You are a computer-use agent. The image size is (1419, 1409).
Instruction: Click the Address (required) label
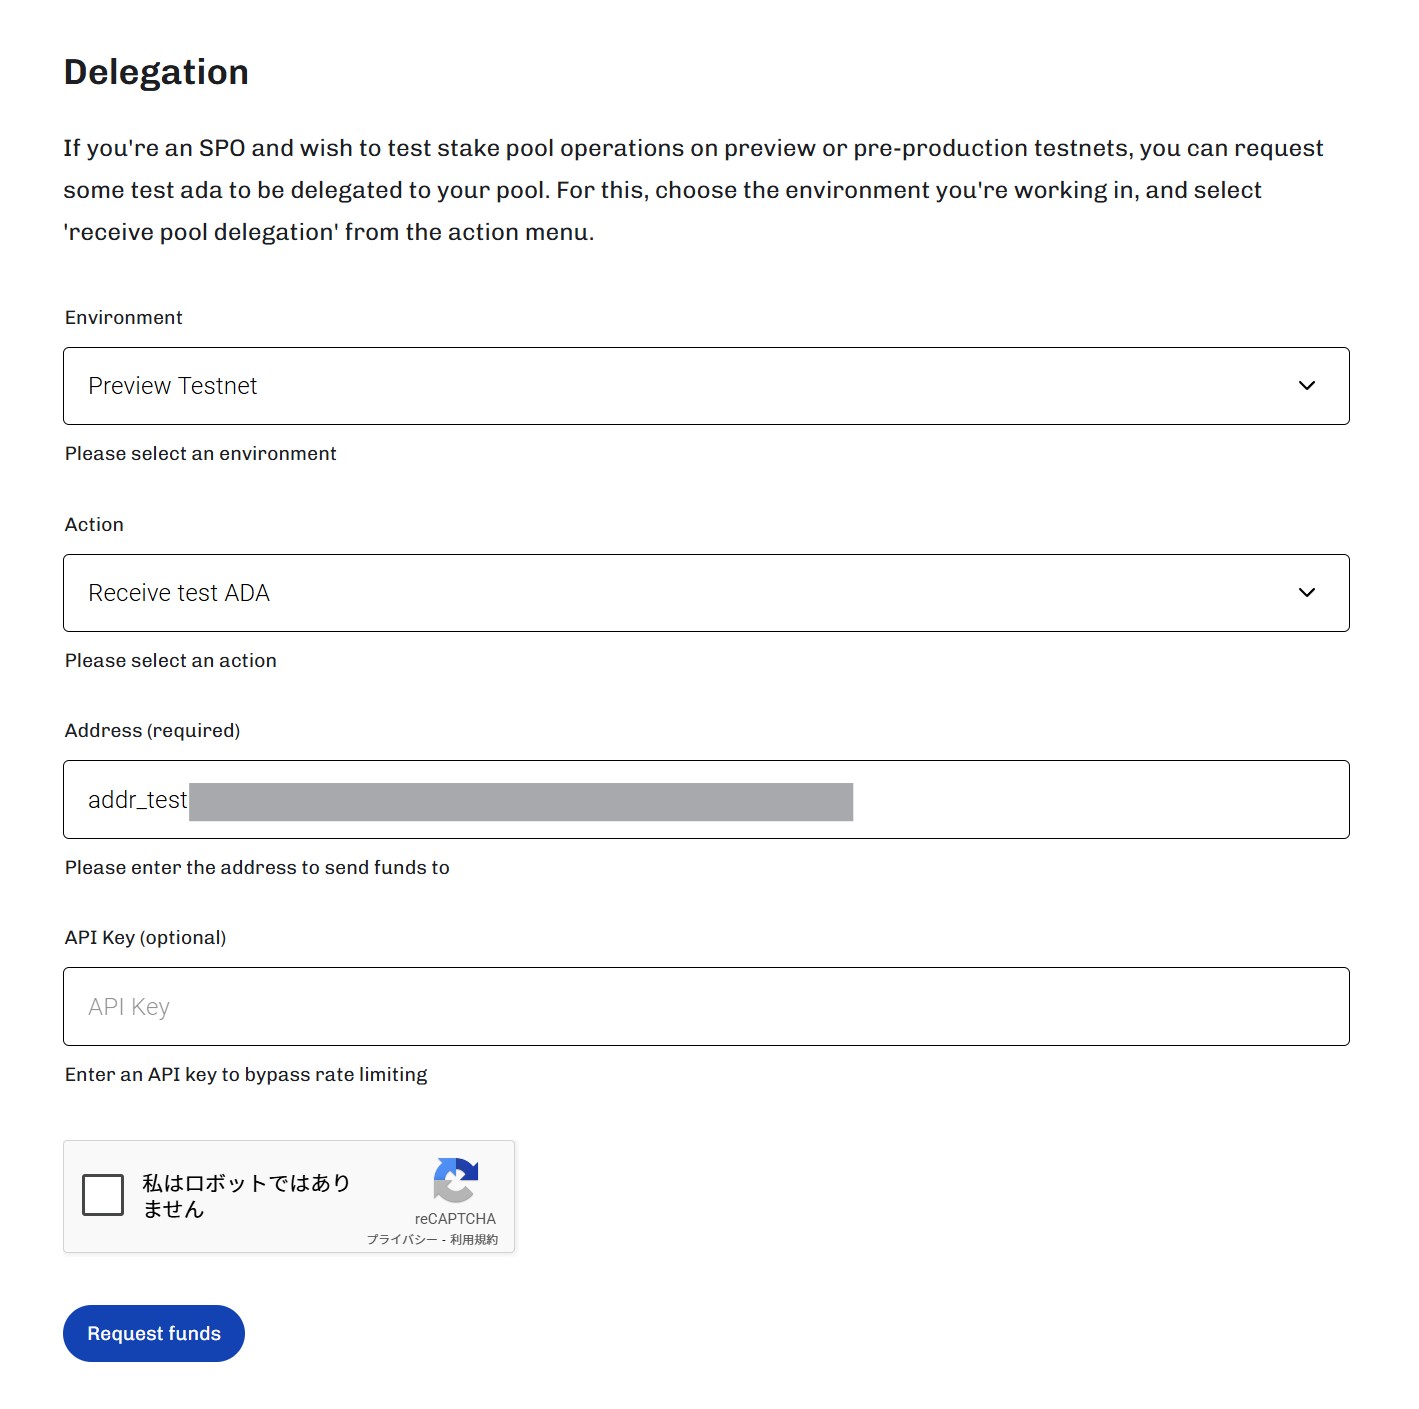(153, 731)
